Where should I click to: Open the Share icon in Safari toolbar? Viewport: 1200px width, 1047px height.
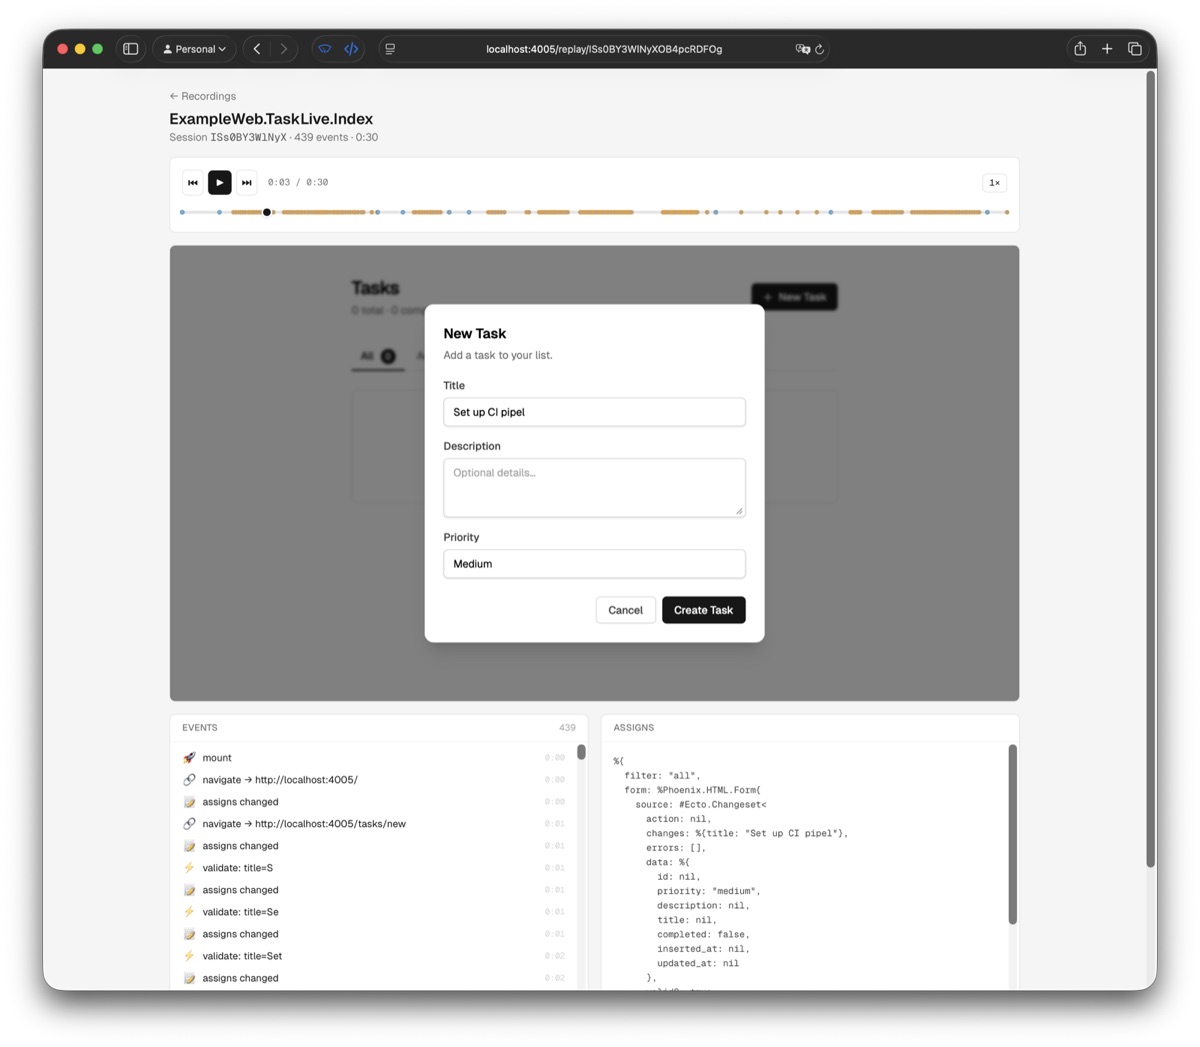click(1080, 49)
